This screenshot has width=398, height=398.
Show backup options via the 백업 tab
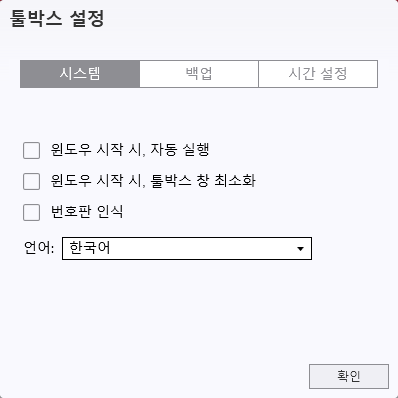coord(199,74)
